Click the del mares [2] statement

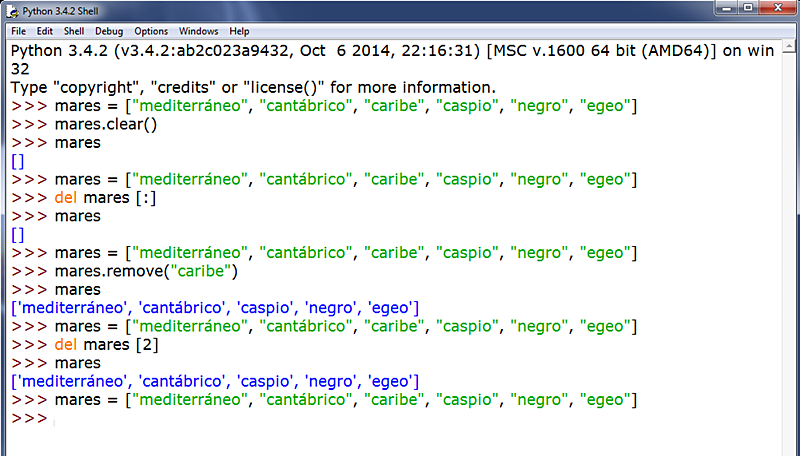click(105, 344)
